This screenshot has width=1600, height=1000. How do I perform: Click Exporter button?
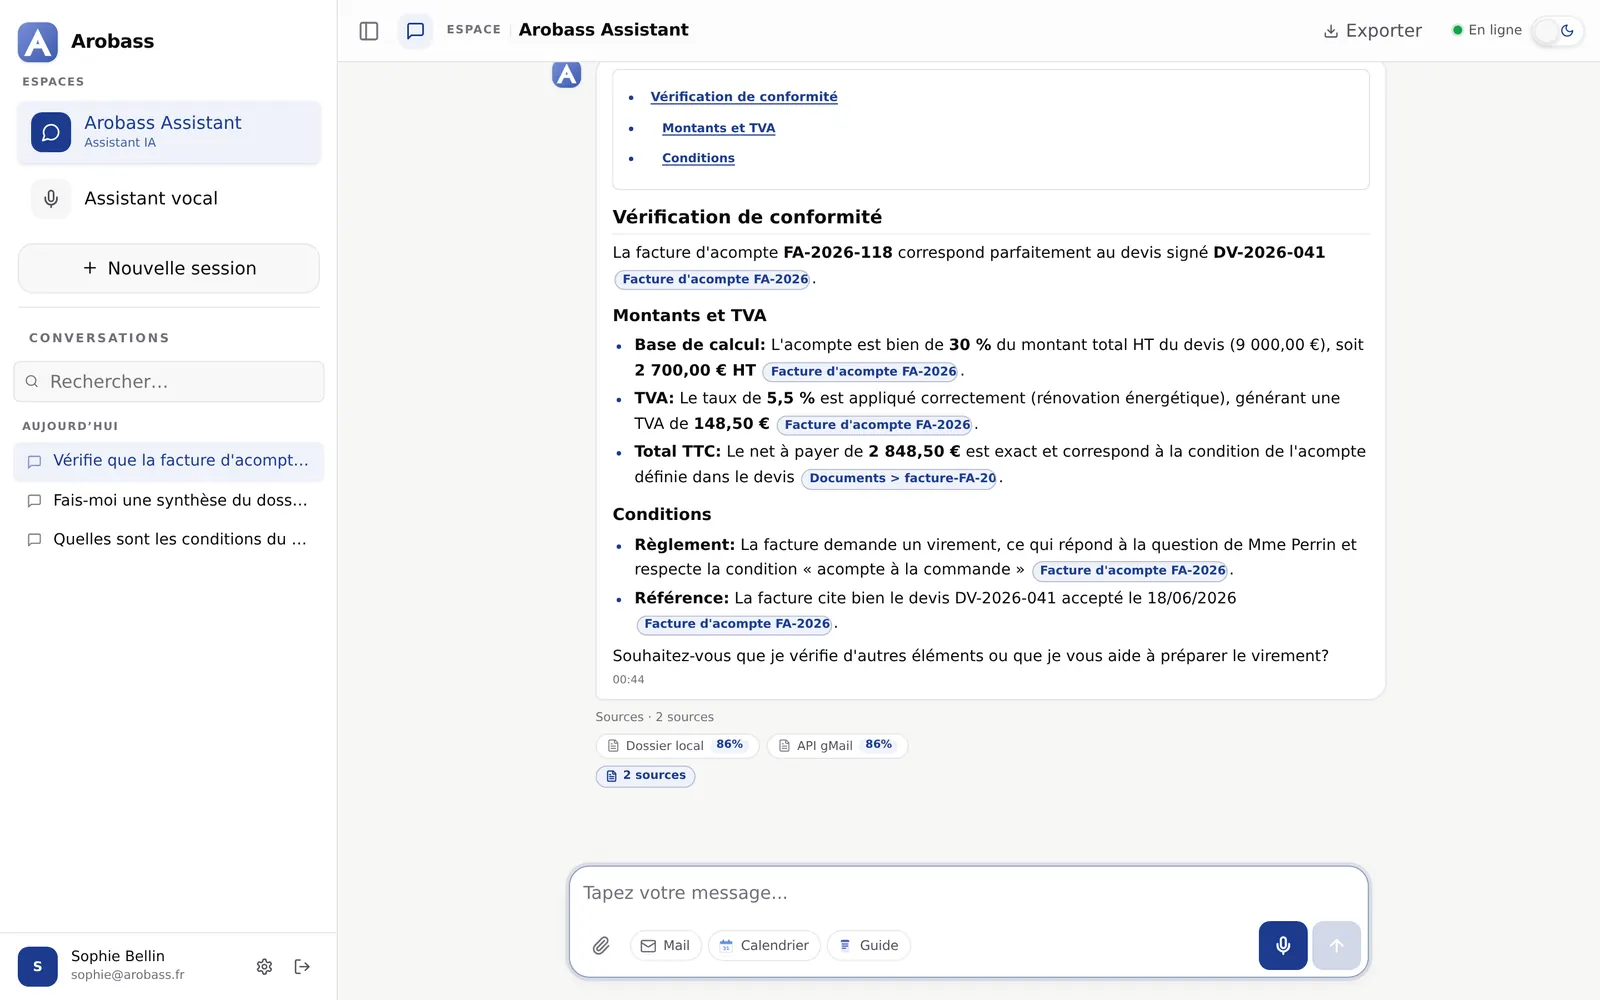[x=1372, y=31]
